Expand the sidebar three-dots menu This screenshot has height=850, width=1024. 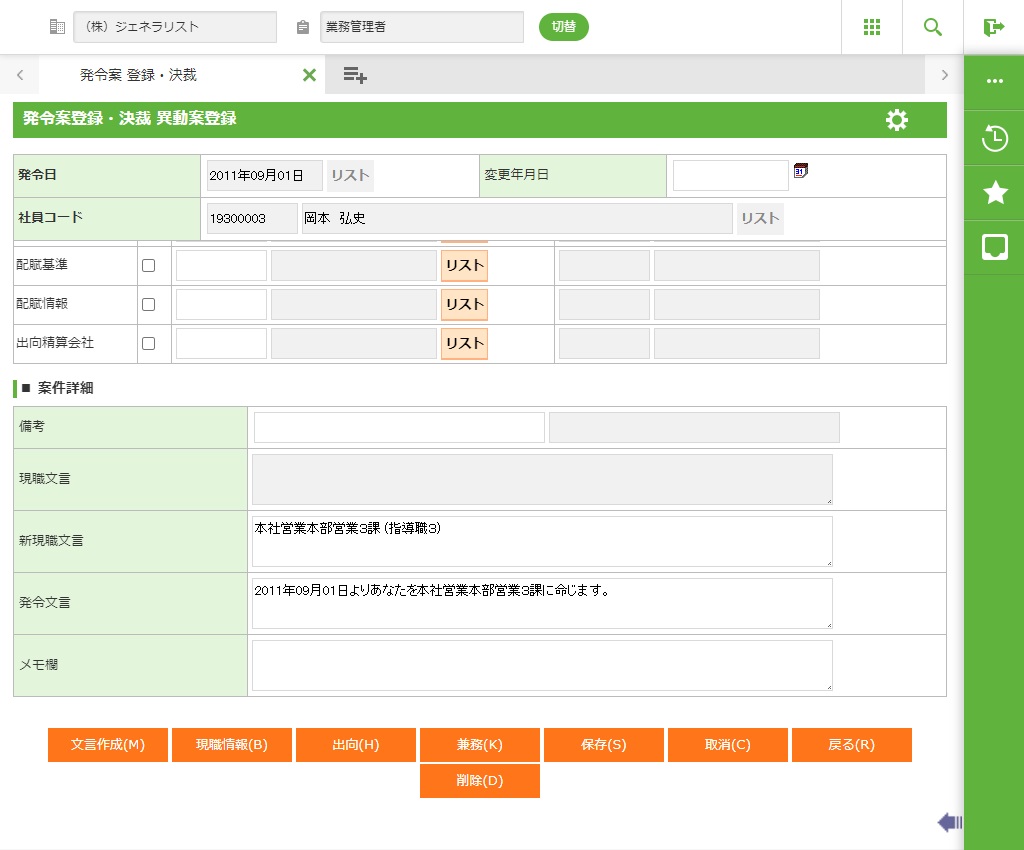tap(994, 81)
